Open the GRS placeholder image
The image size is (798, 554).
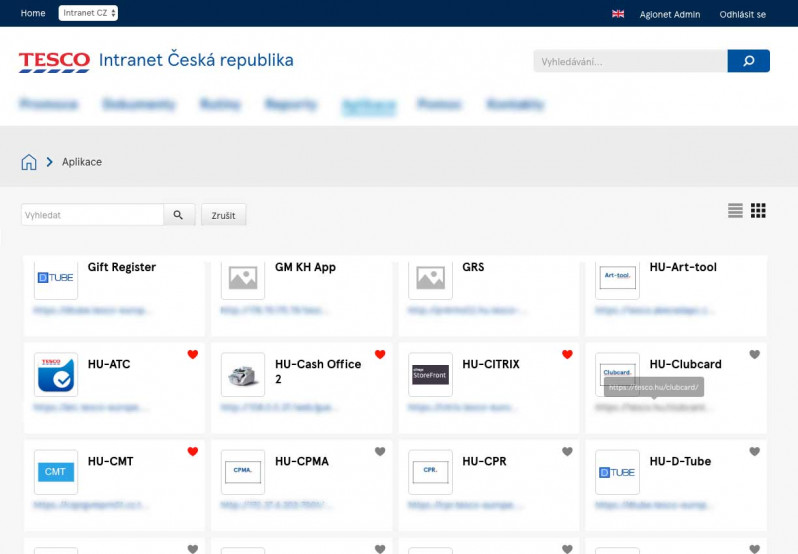pyautogui.click(x=431, y=278)
